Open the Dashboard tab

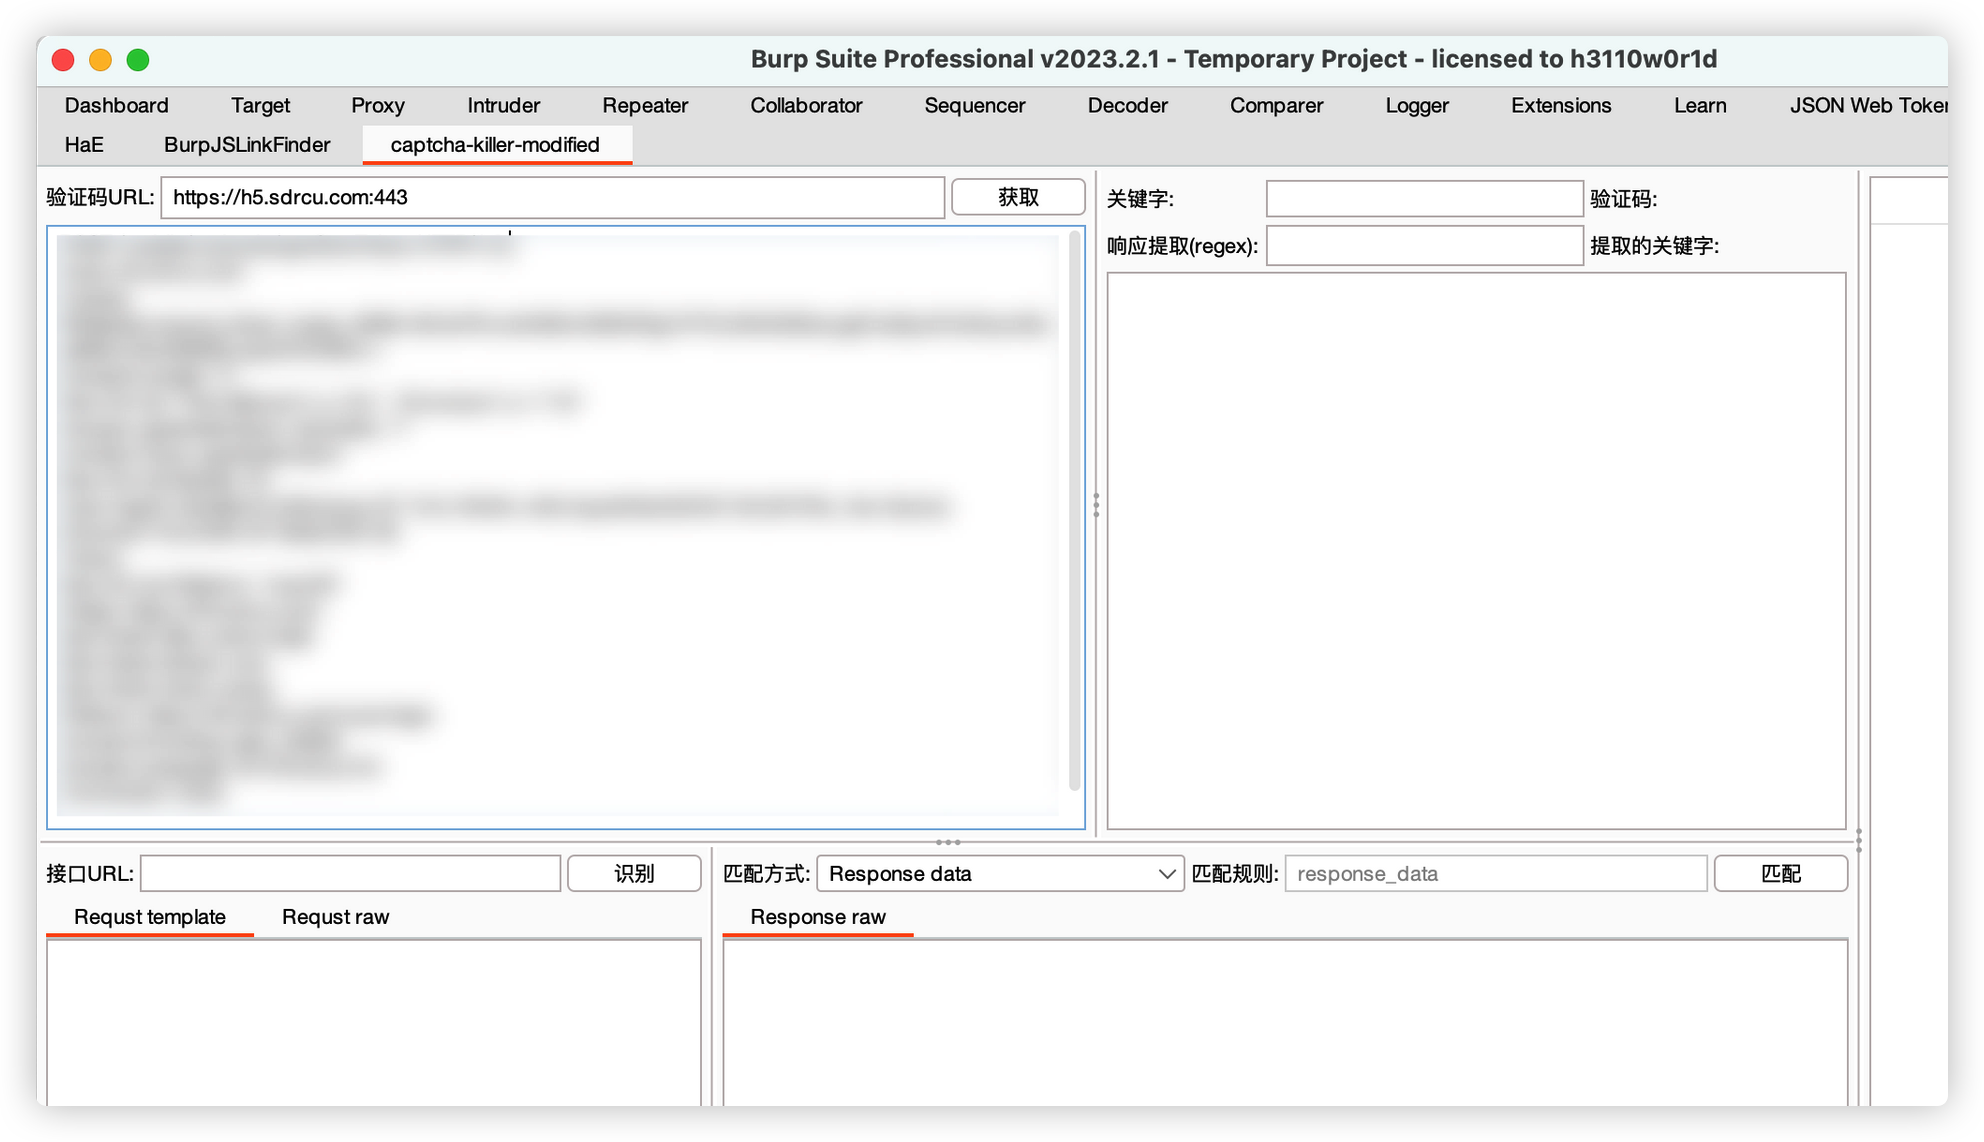(116, 105)
